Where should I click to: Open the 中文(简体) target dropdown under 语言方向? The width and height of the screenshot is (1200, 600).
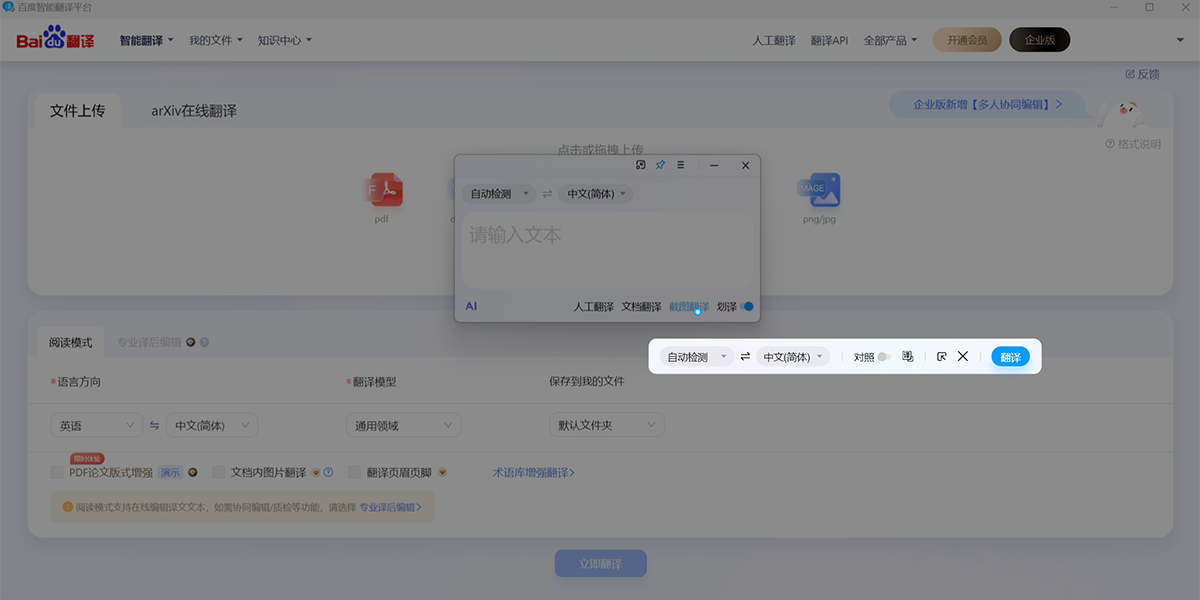(212, 425)
